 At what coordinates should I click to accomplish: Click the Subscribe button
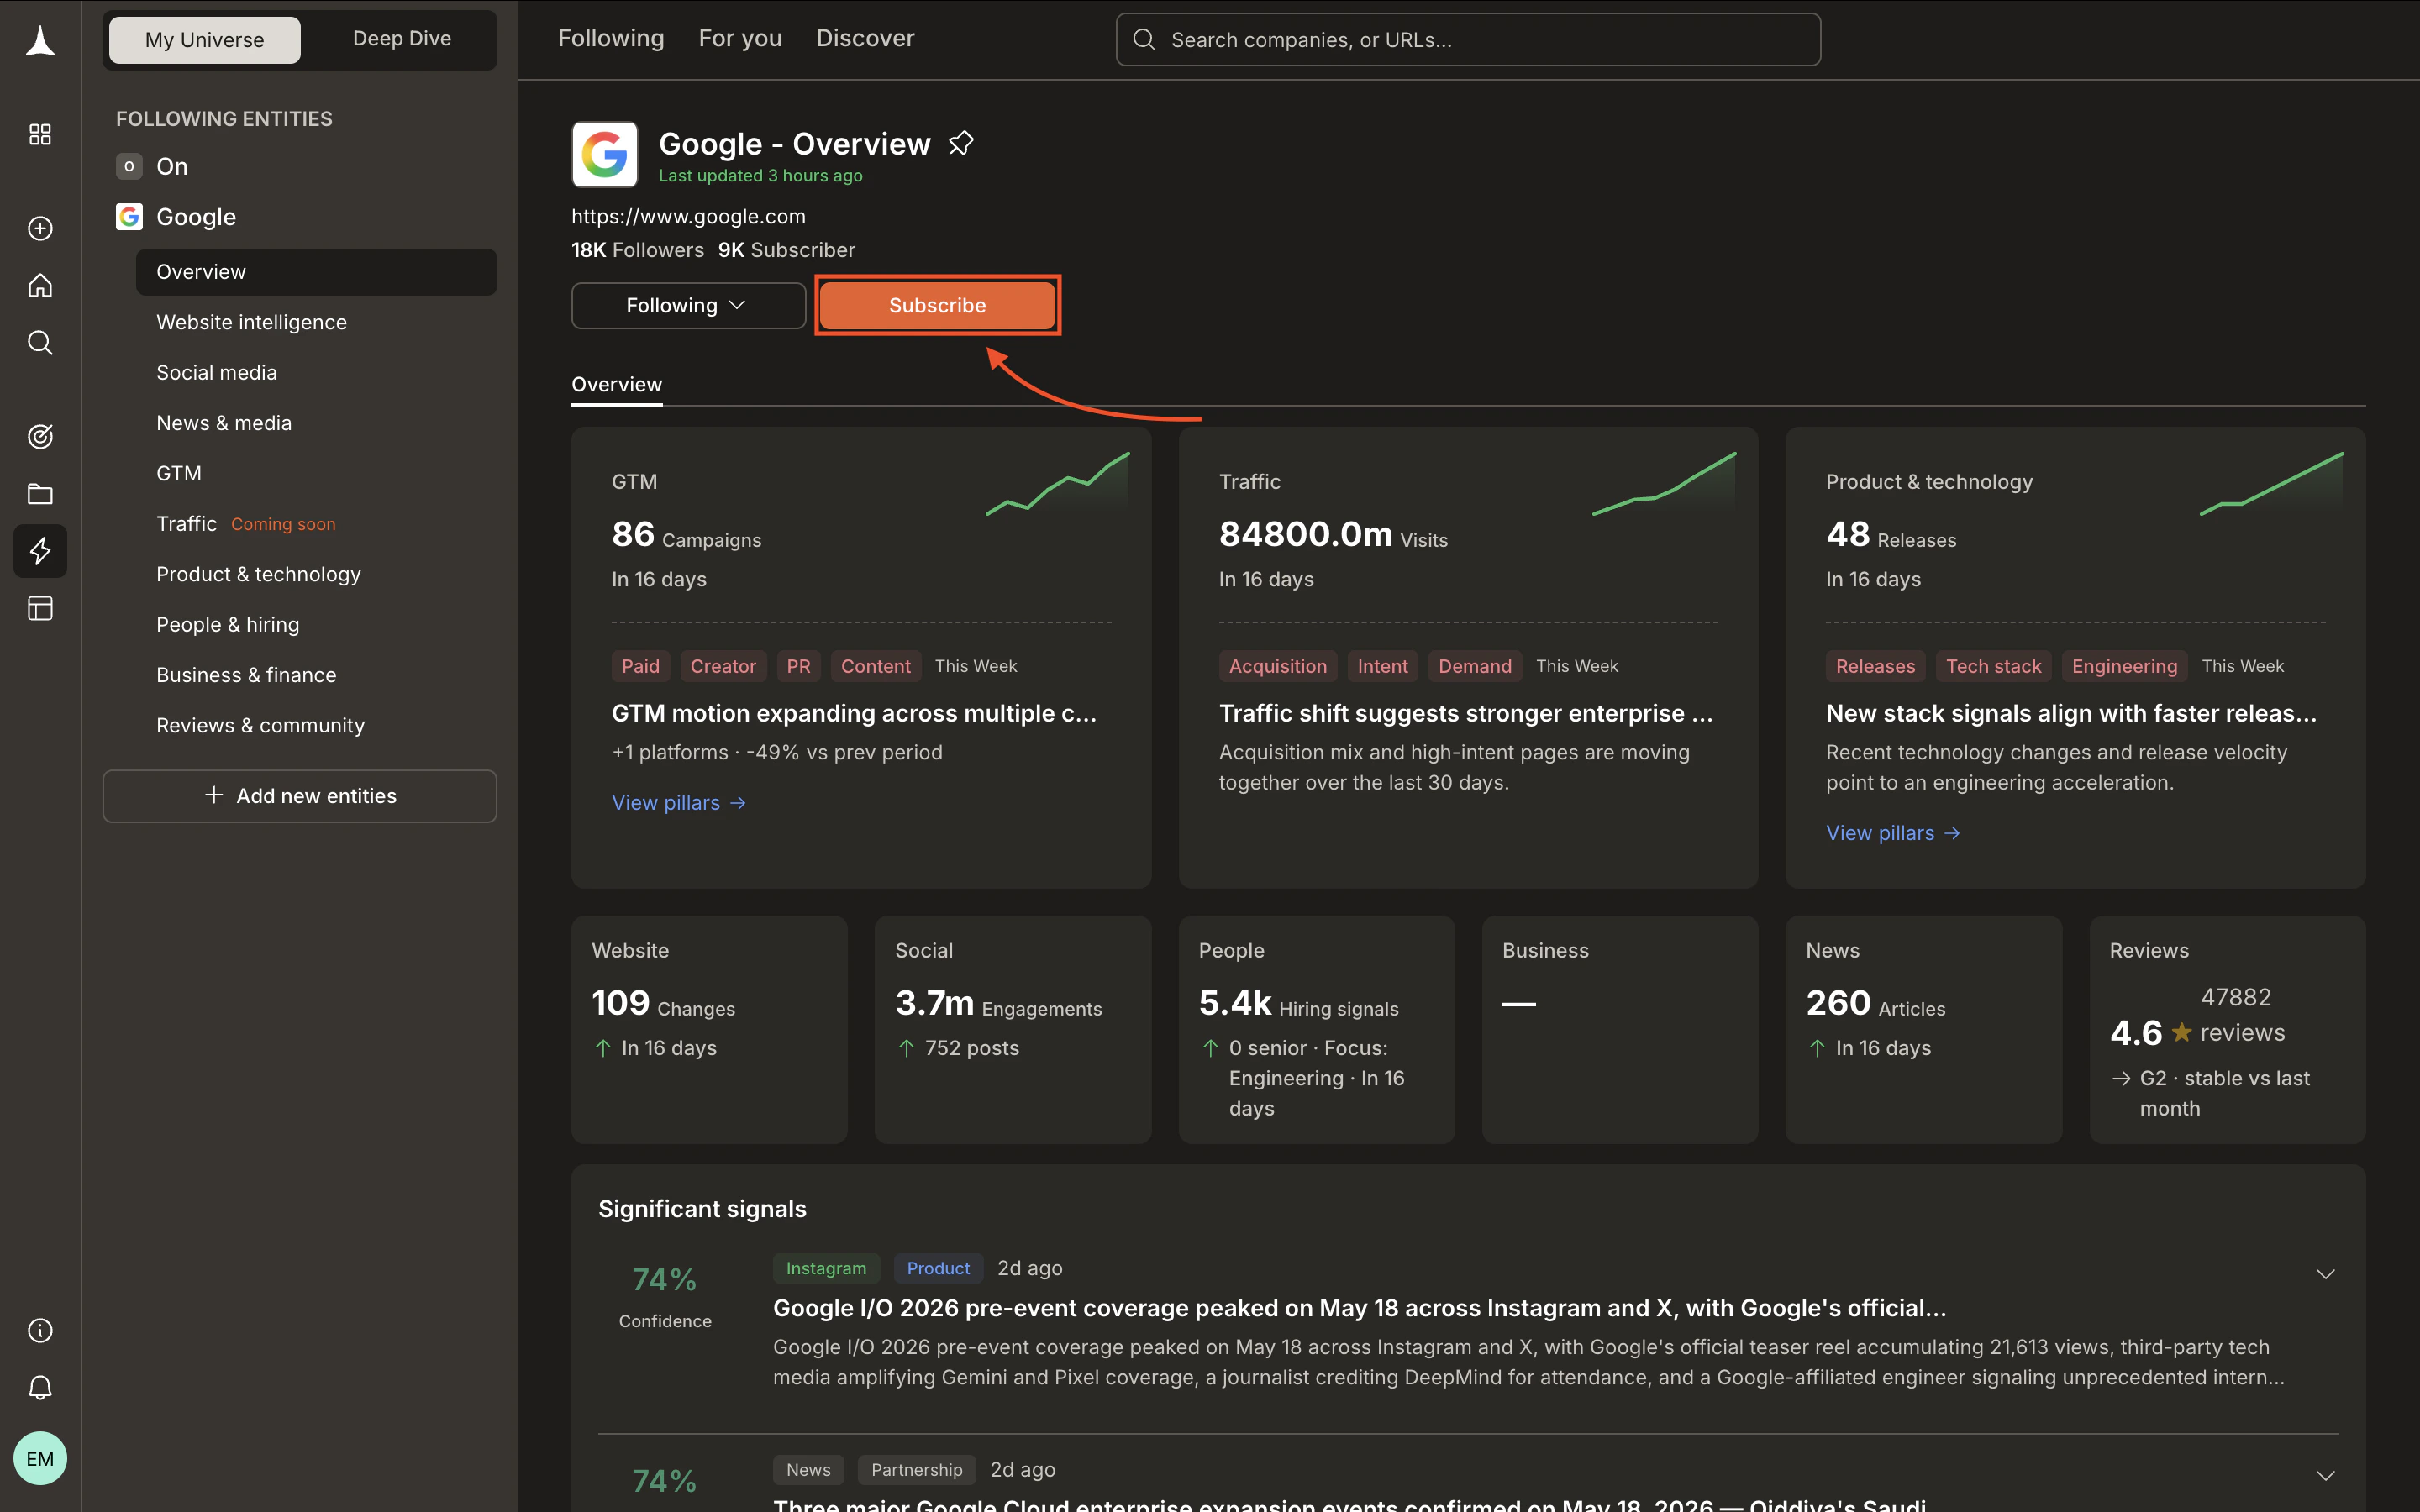click(x=937, y=305)
